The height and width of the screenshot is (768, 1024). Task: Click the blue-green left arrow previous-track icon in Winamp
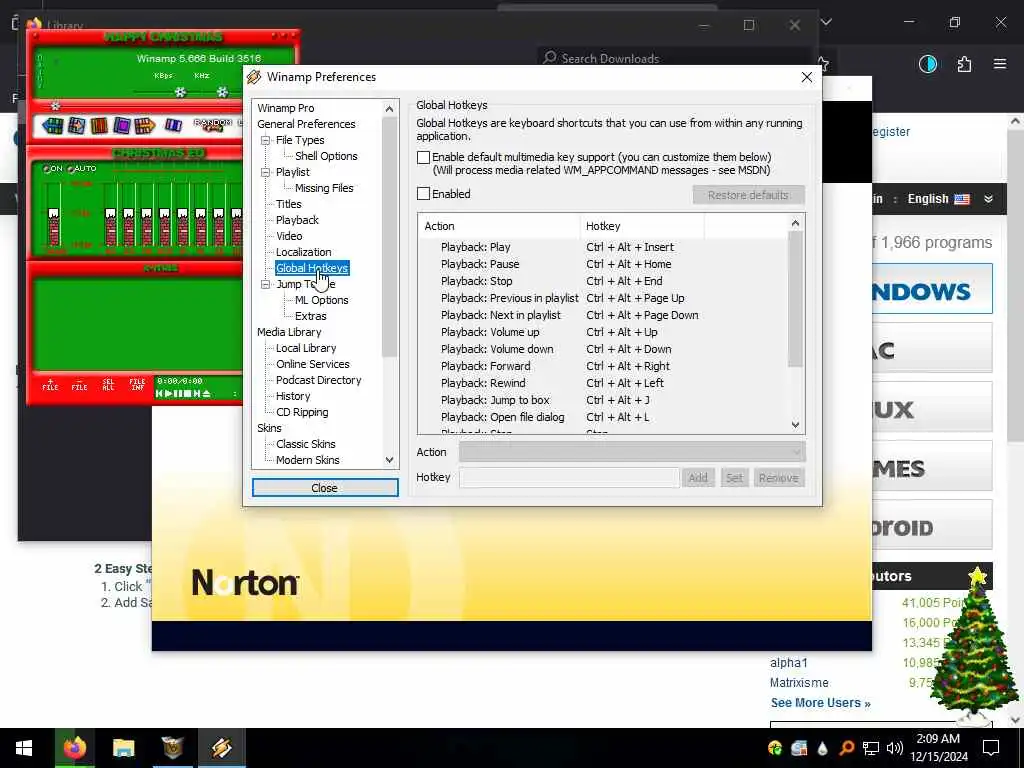[x=52, y=125]
